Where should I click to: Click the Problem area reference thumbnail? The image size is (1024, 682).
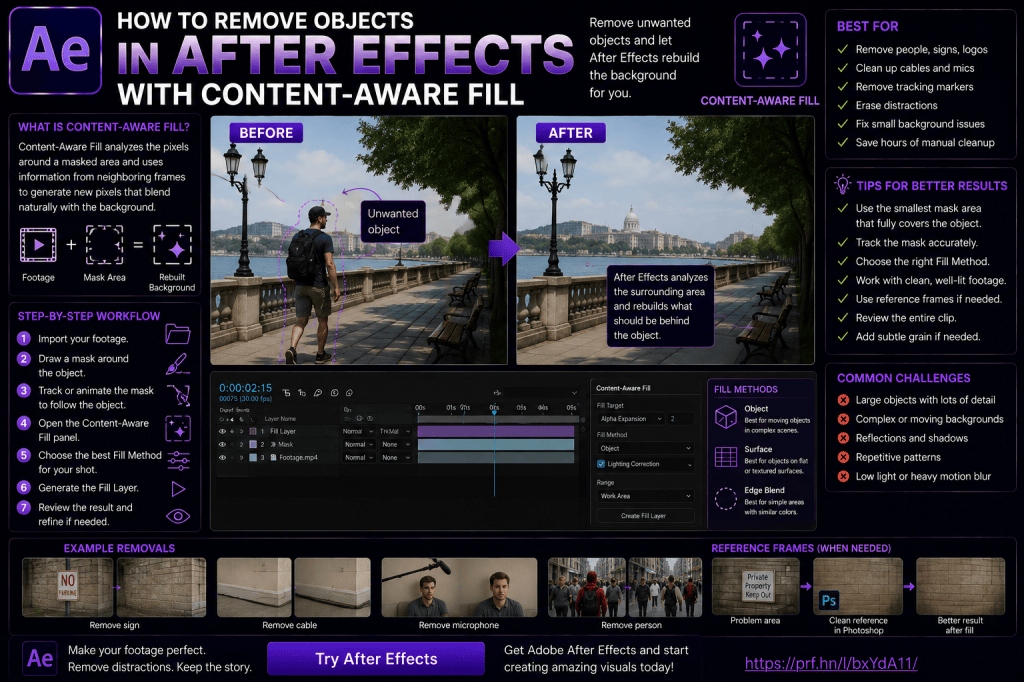[756, 586]
